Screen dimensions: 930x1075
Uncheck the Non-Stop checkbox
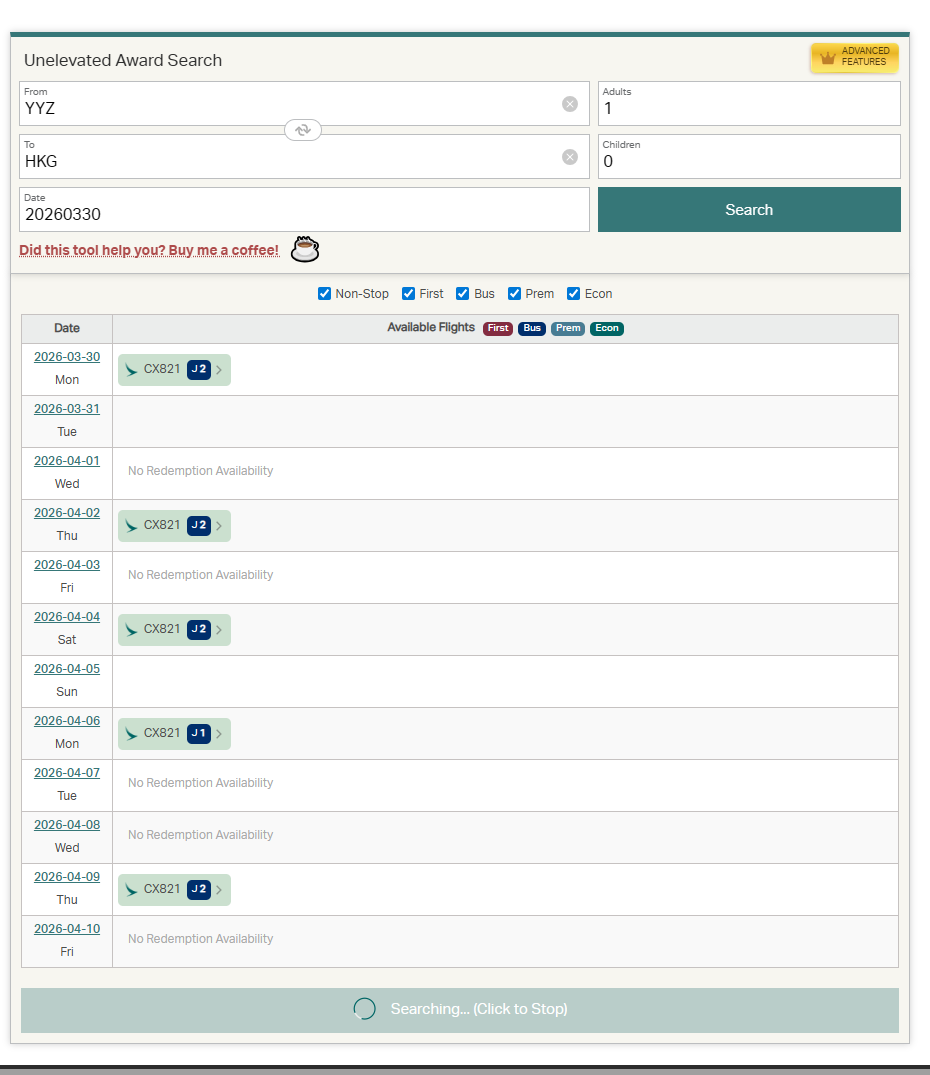pyautogui.click(x=324, y=294)
